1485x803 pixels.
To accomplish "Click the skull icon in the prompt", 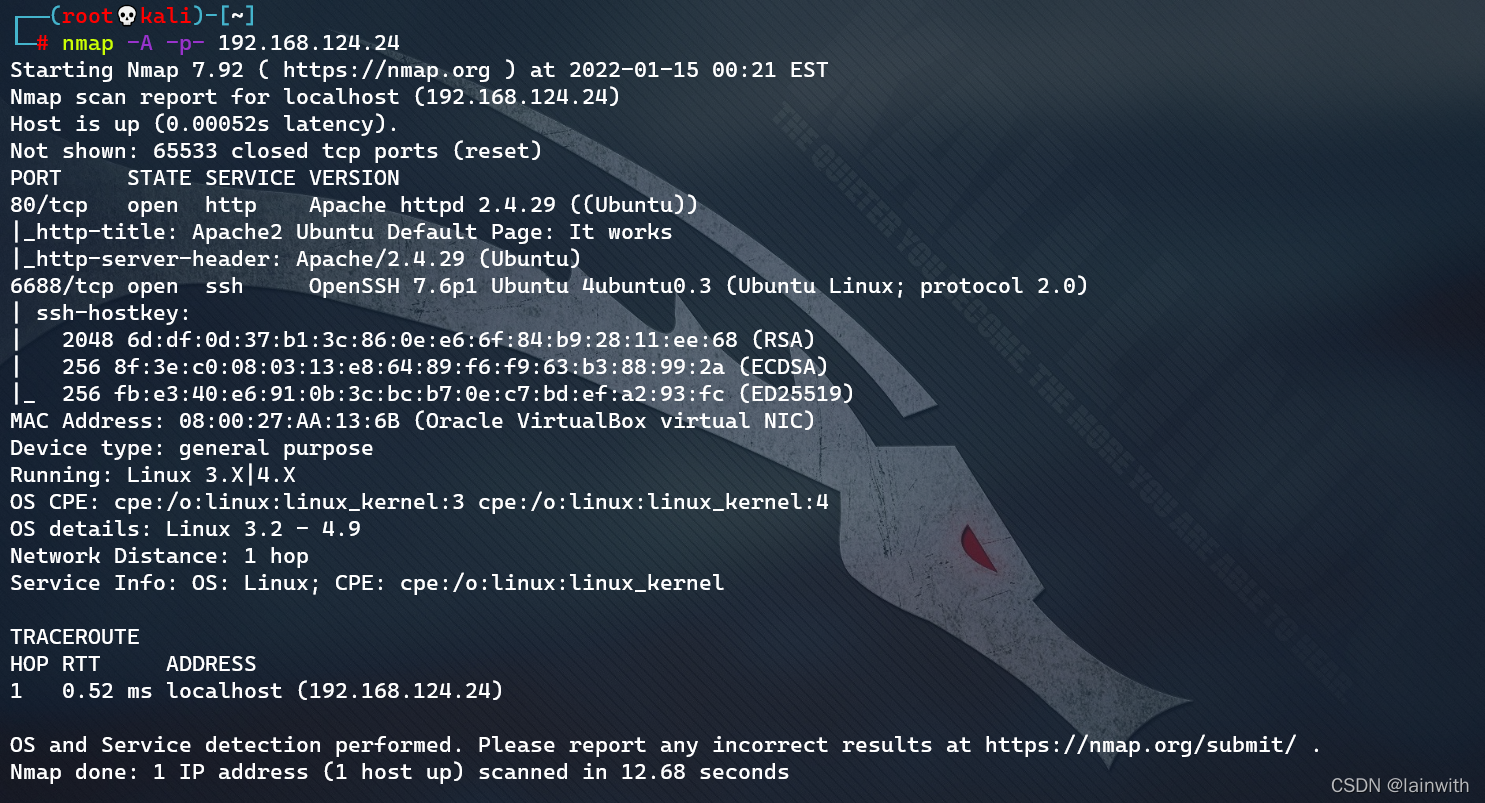I will click(x=128, y=16).
